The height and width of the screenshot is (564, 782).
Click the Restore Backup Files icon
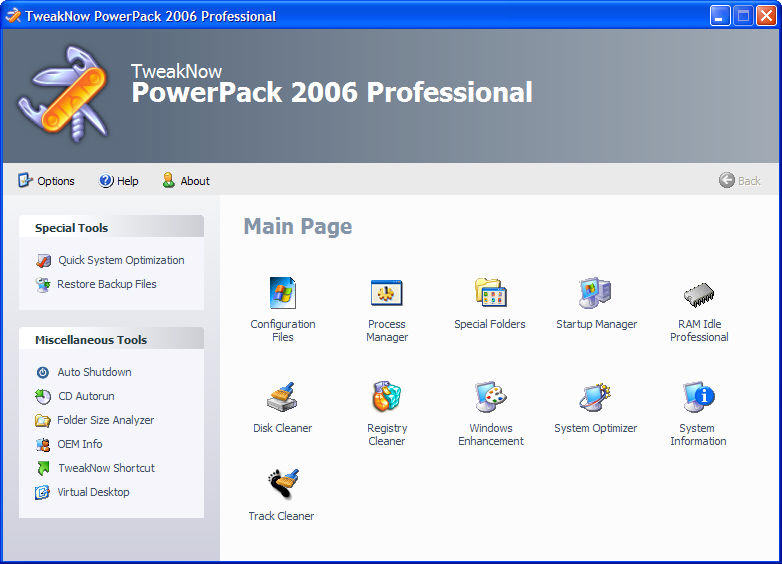pos(43,285)
